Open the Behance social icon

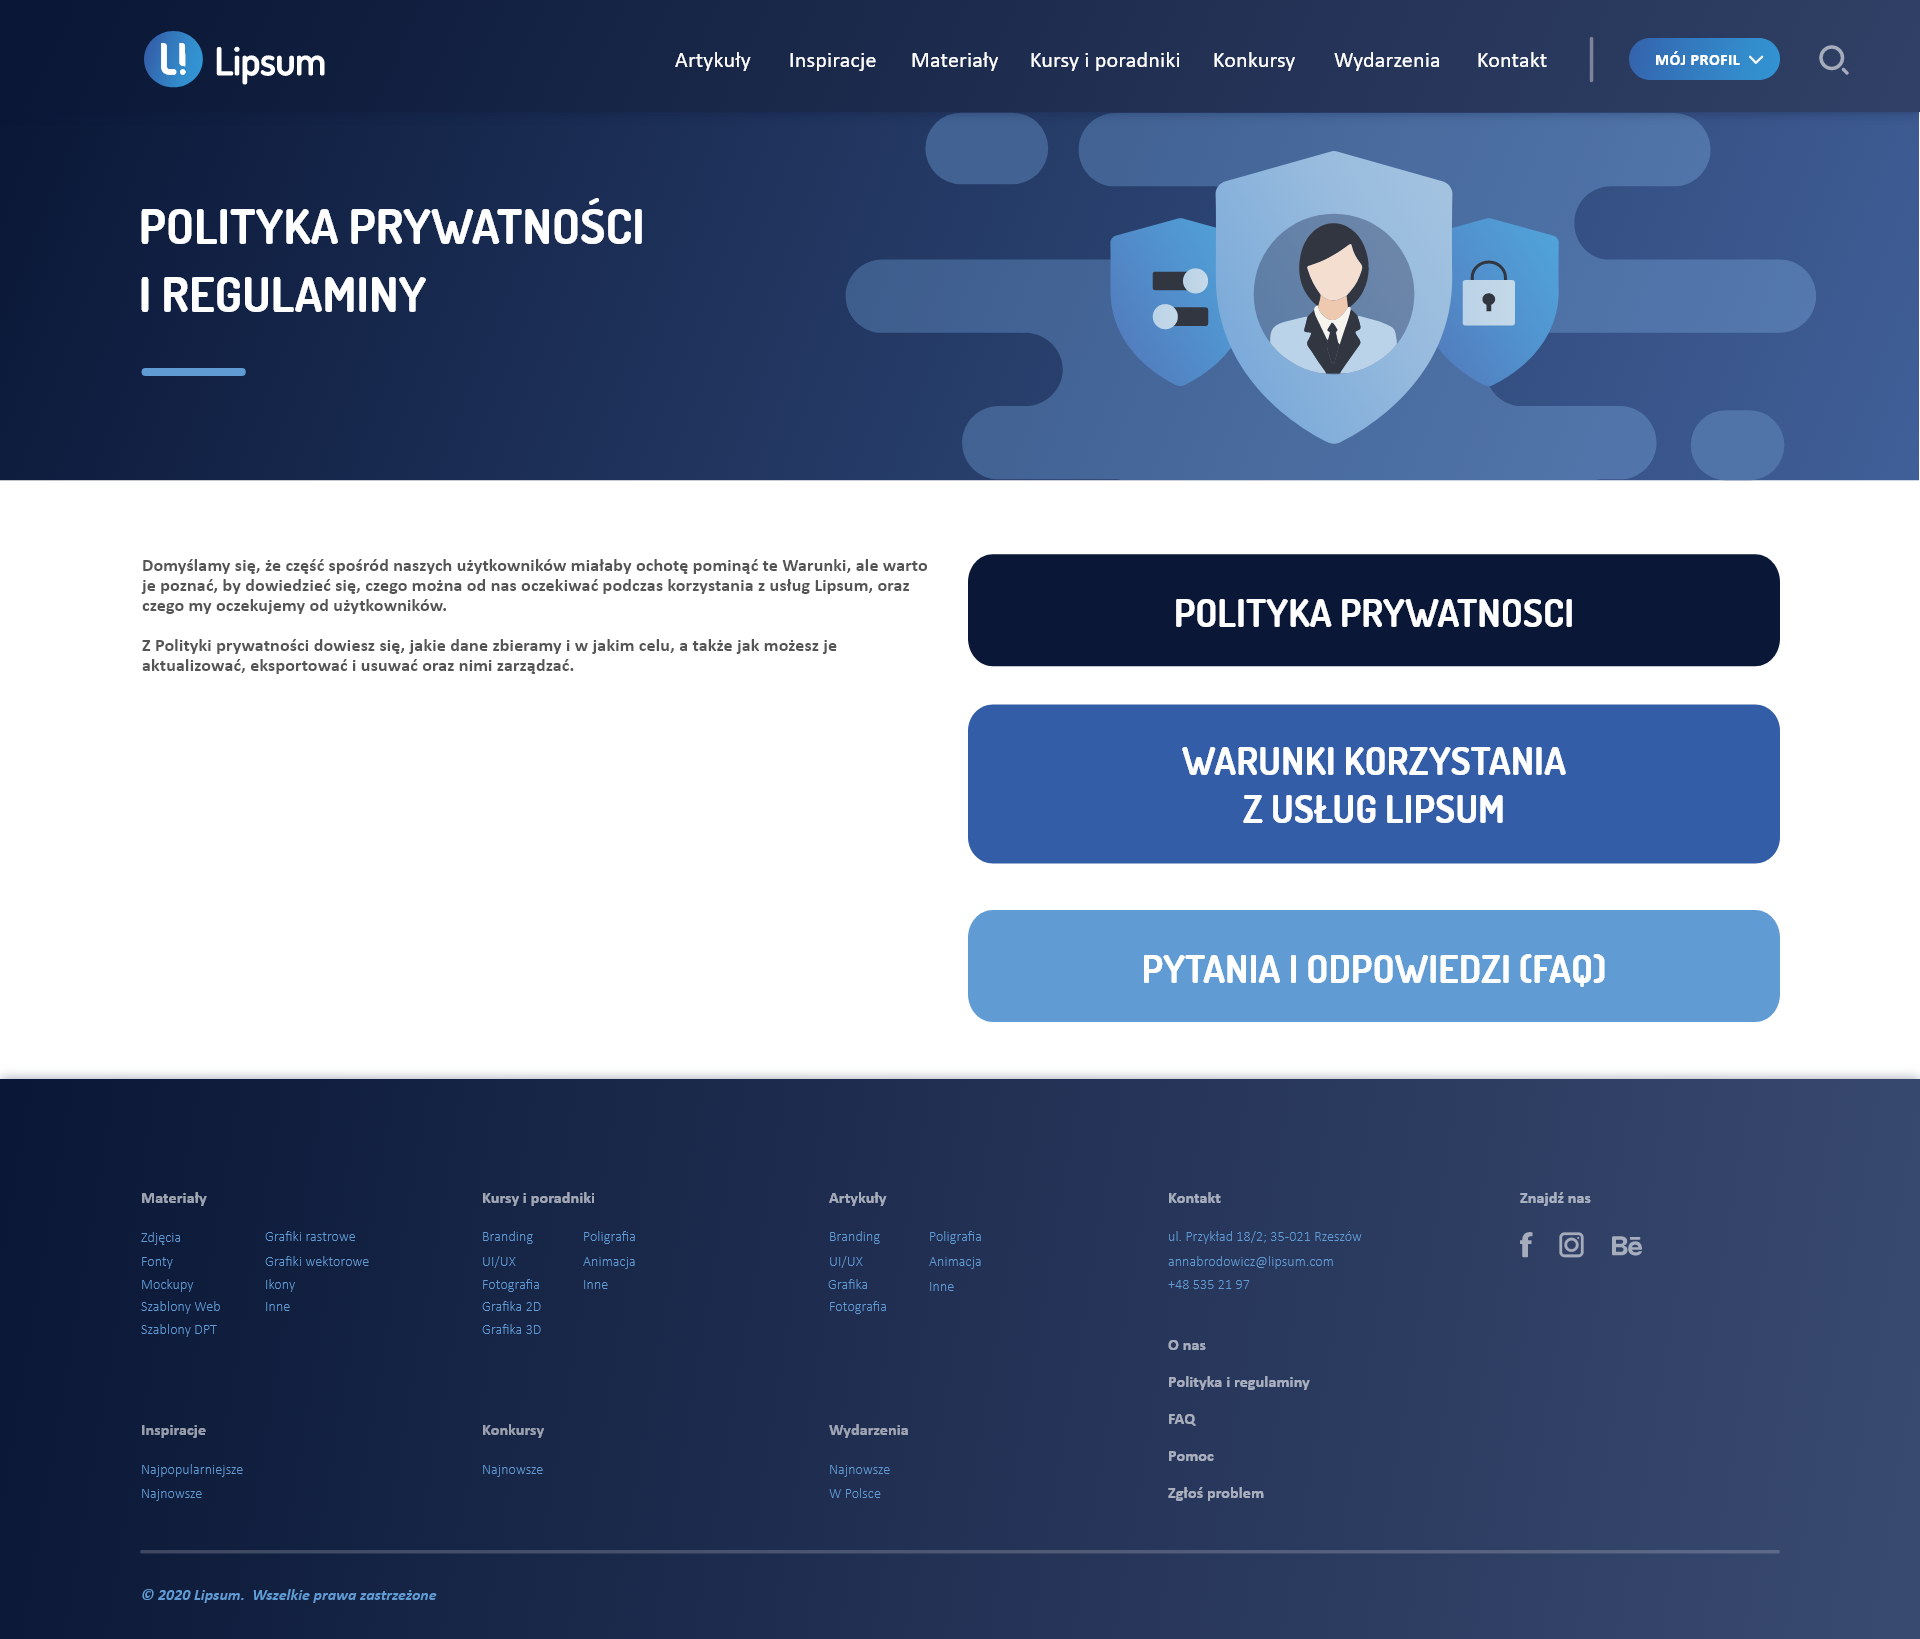1626,1246
